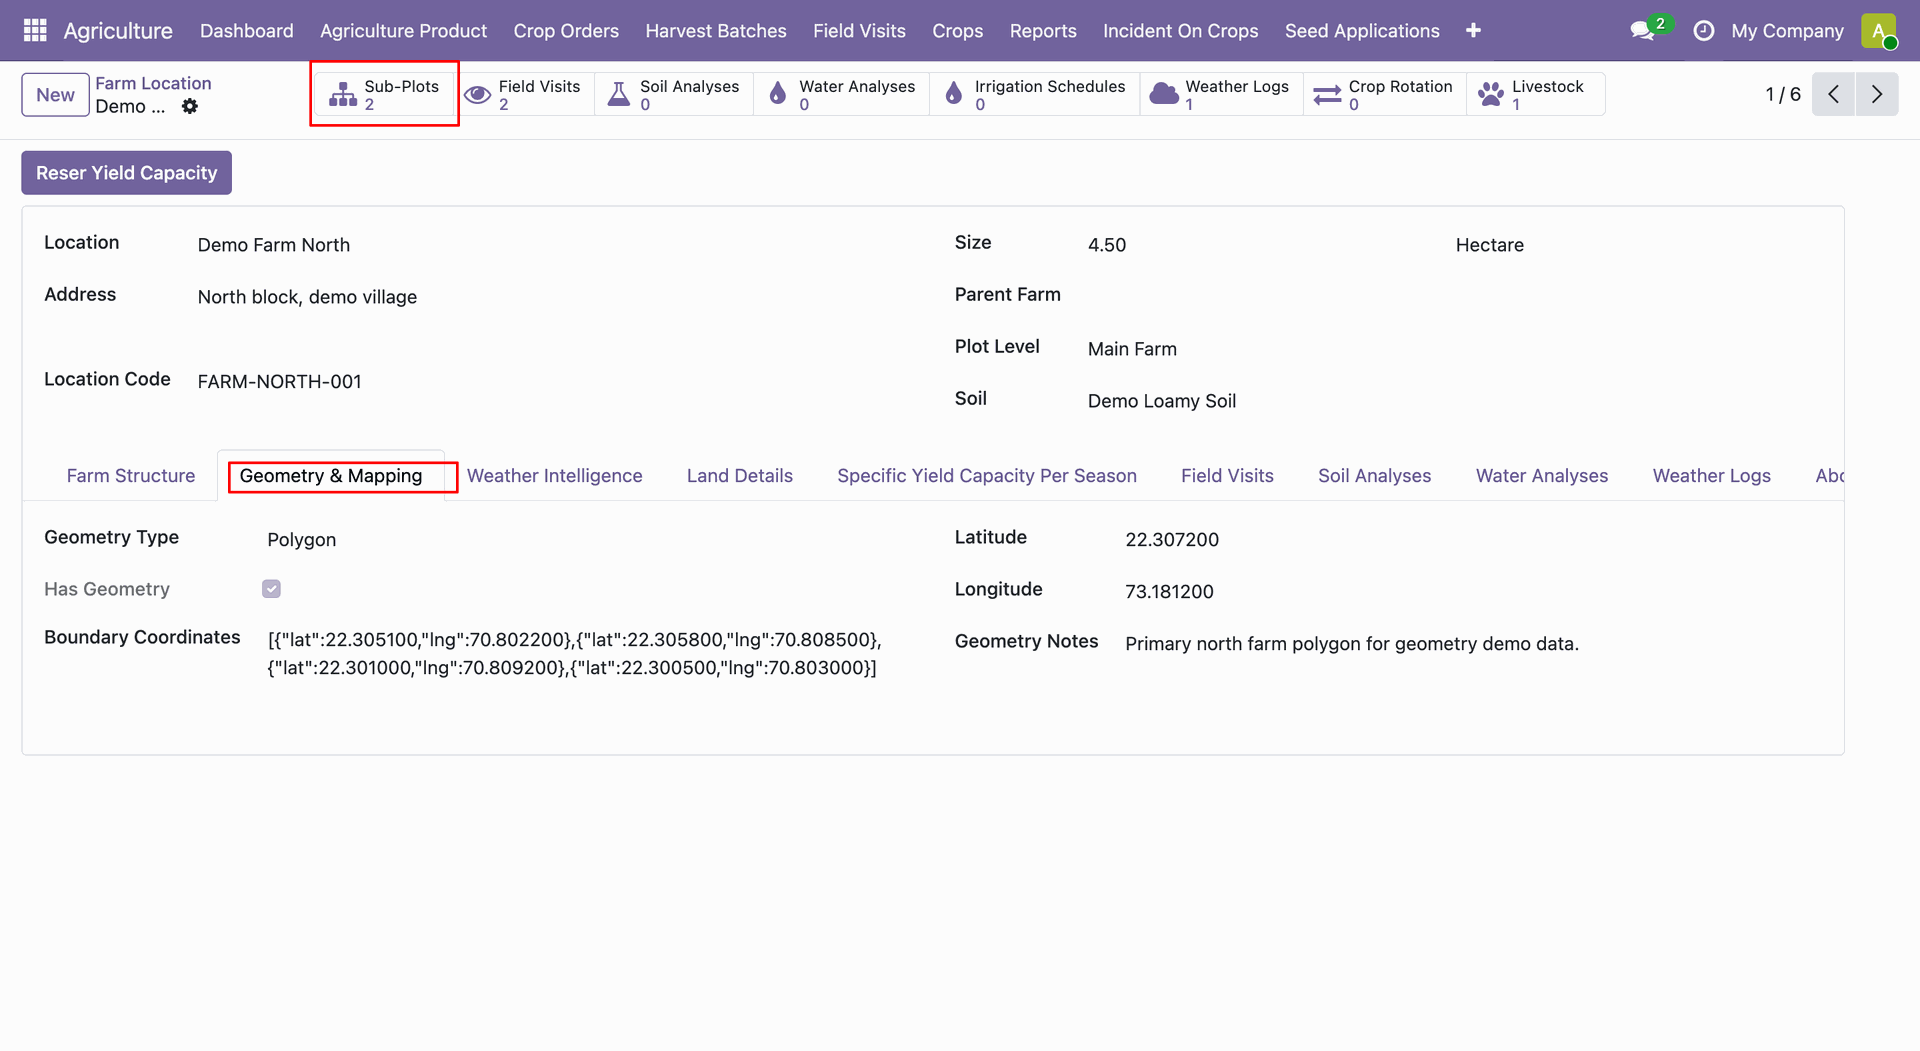
Task: Switch to Soil Analyses notebook tab
Action: tap(1374, 476)
